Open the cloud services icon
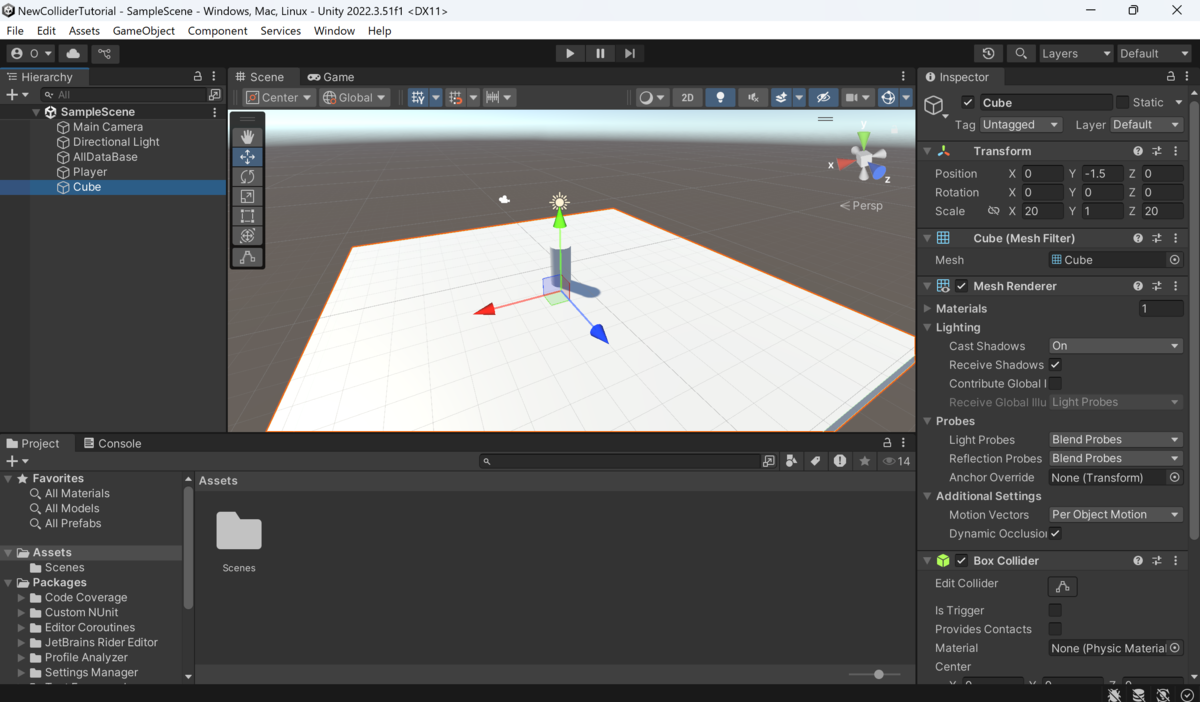The width and height of the screenshot is (1200, 702). click(73, 53)
